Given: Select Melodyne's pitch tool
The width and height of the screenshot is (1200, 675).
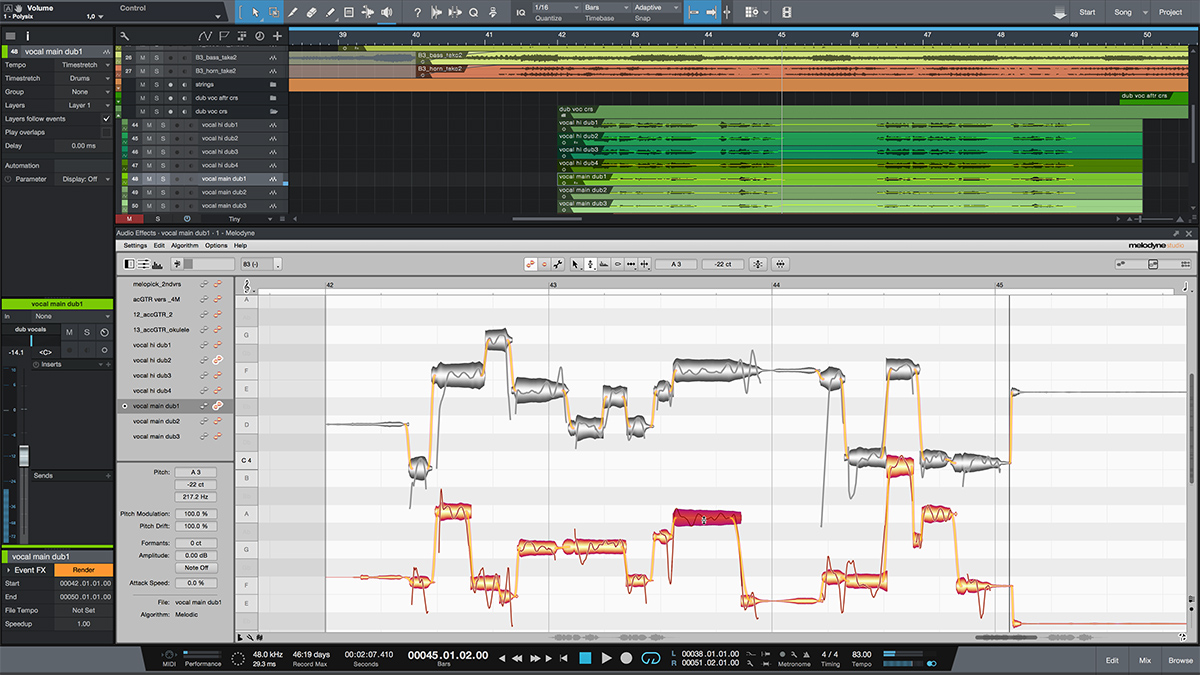Looking at the screenshot, I should 591,264.
